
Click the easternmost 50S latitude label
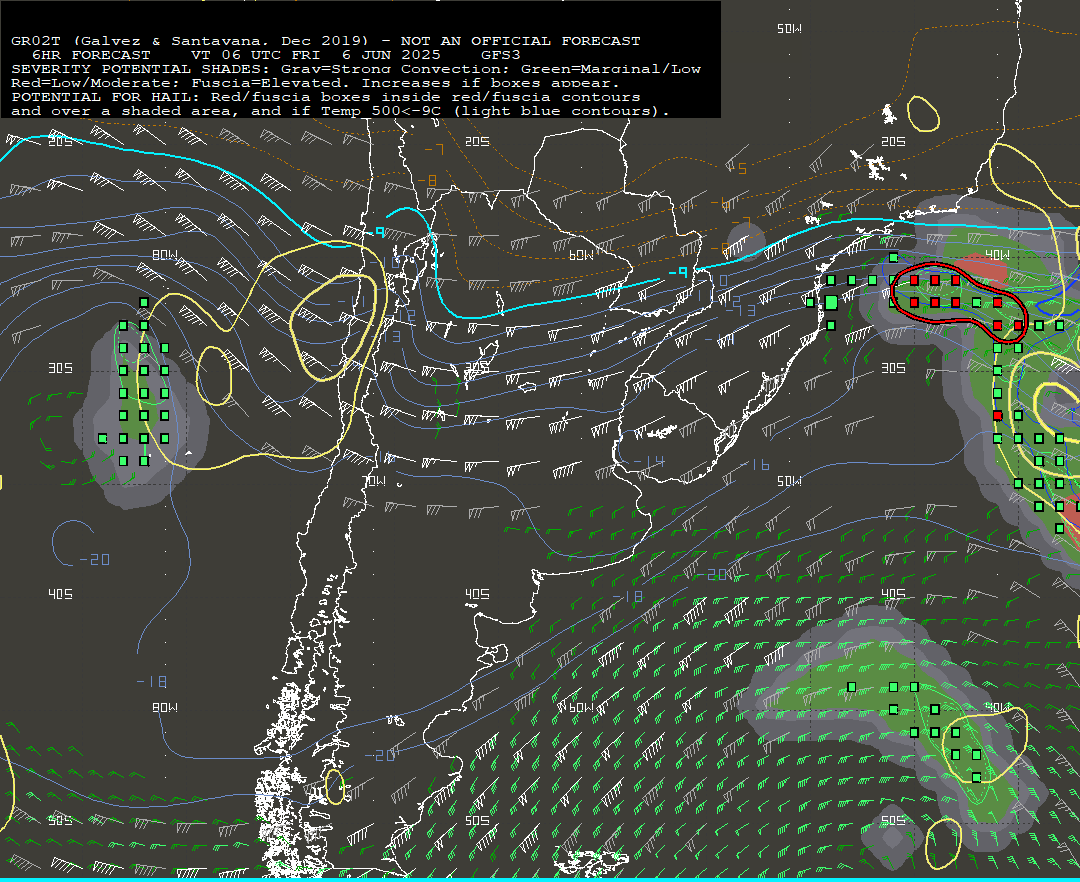(893, 820)
